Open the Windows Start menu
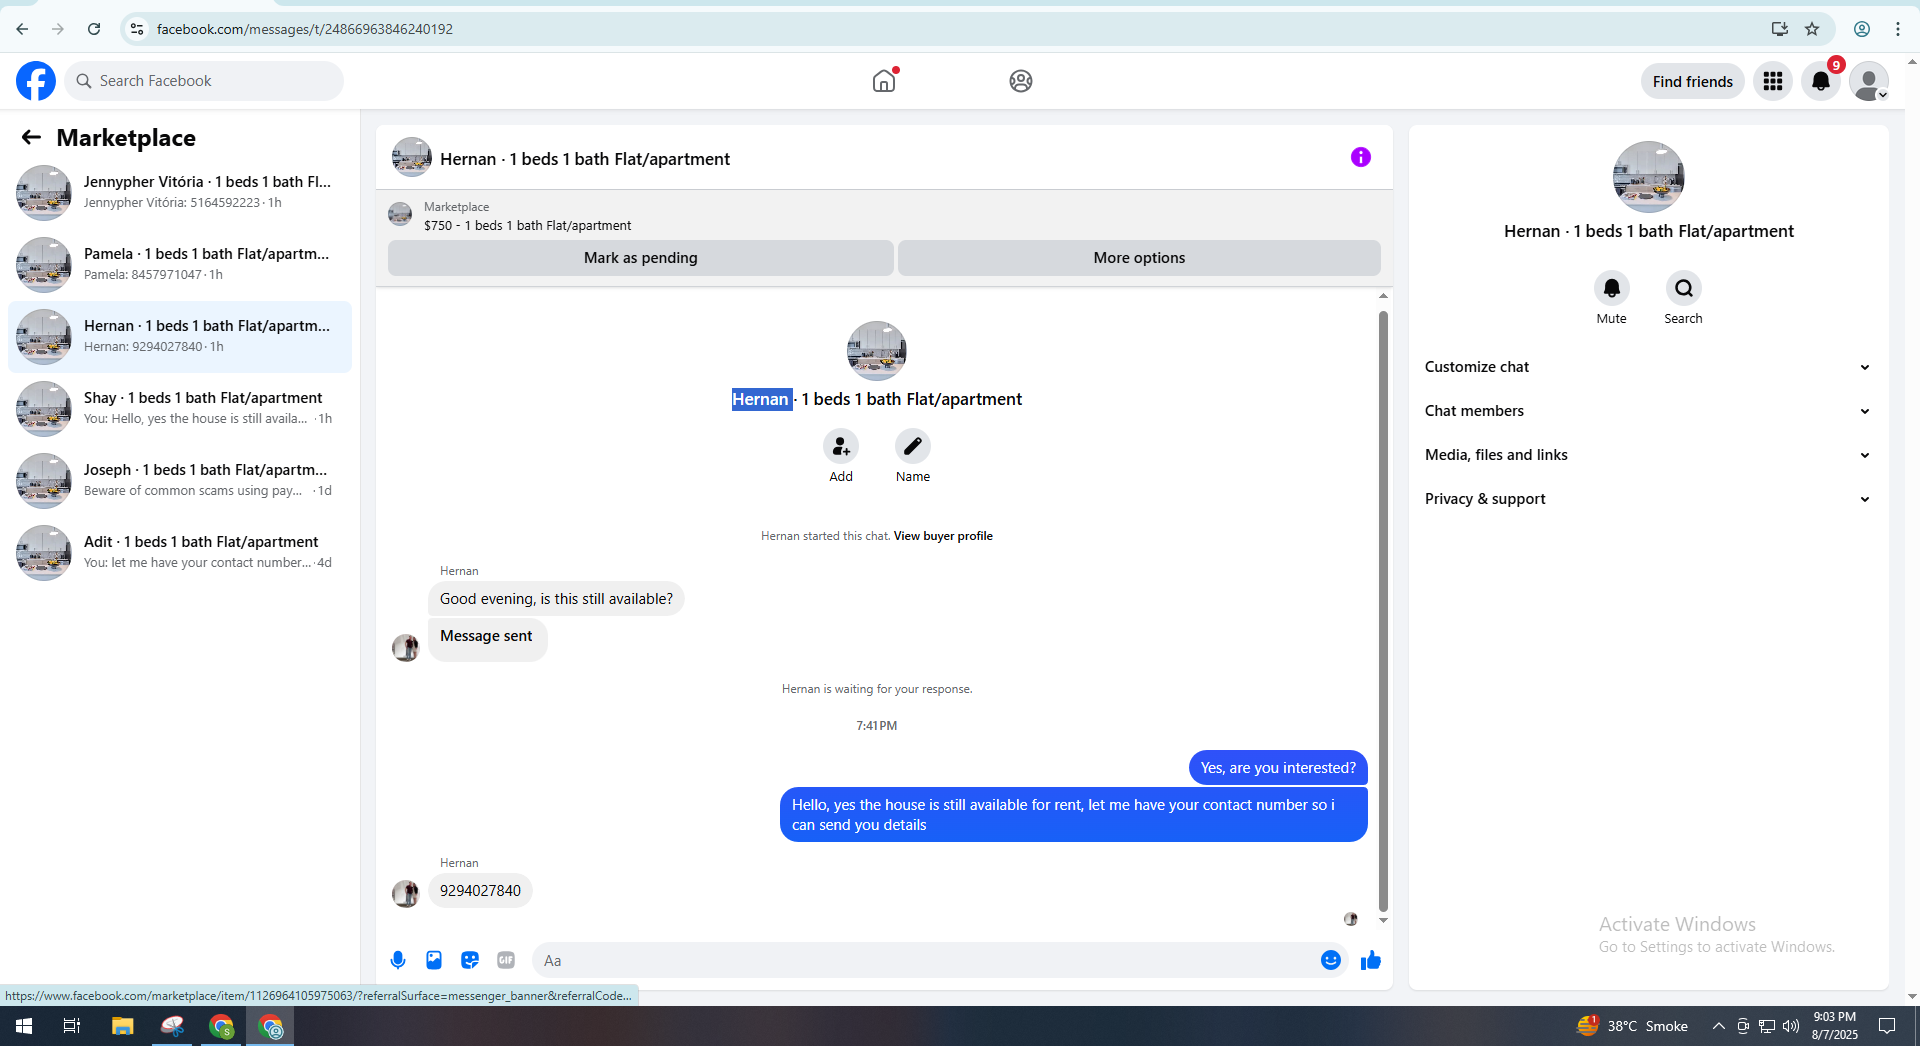Viewport: 1920px width, 1046px height. pyautogui.click(x=24, y=1026)
